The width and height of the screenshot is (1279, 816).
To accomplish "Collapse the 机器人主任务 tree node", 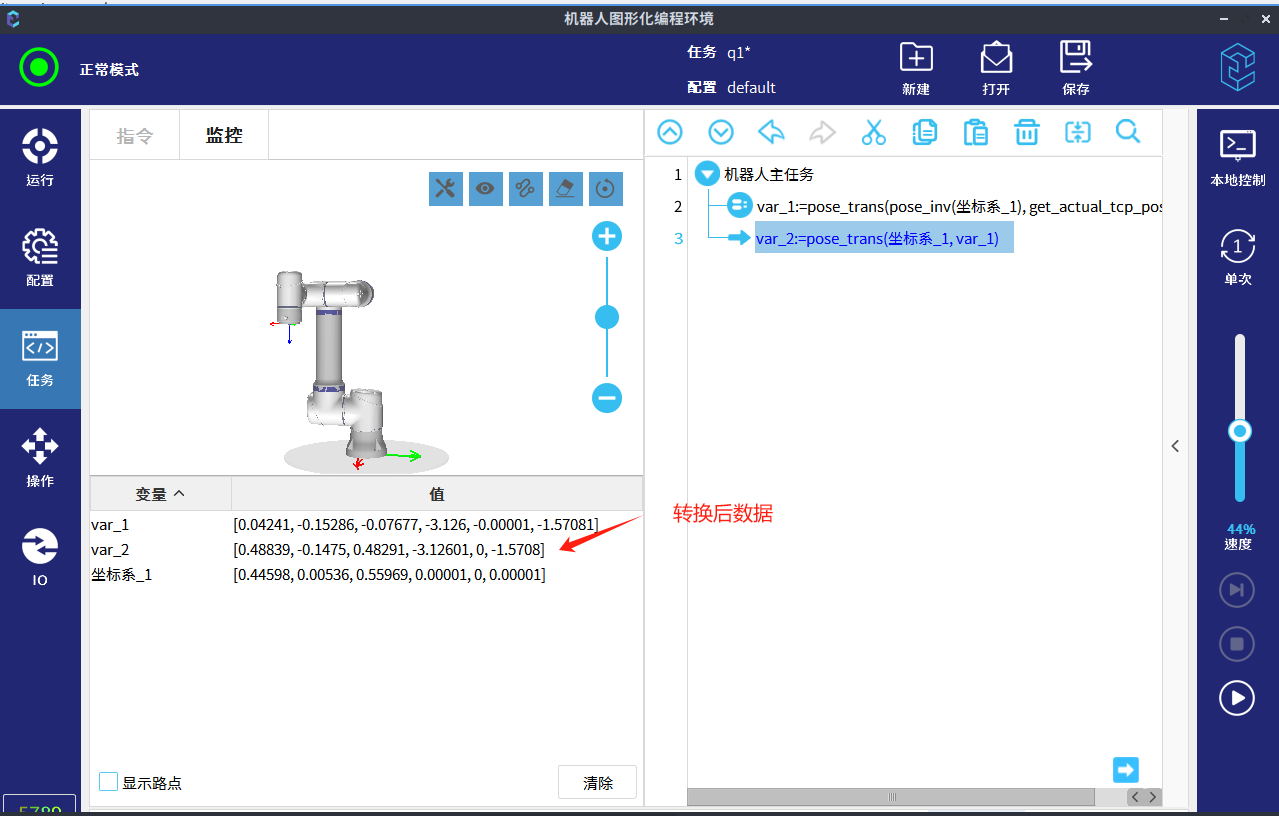I will pos(707,174).
